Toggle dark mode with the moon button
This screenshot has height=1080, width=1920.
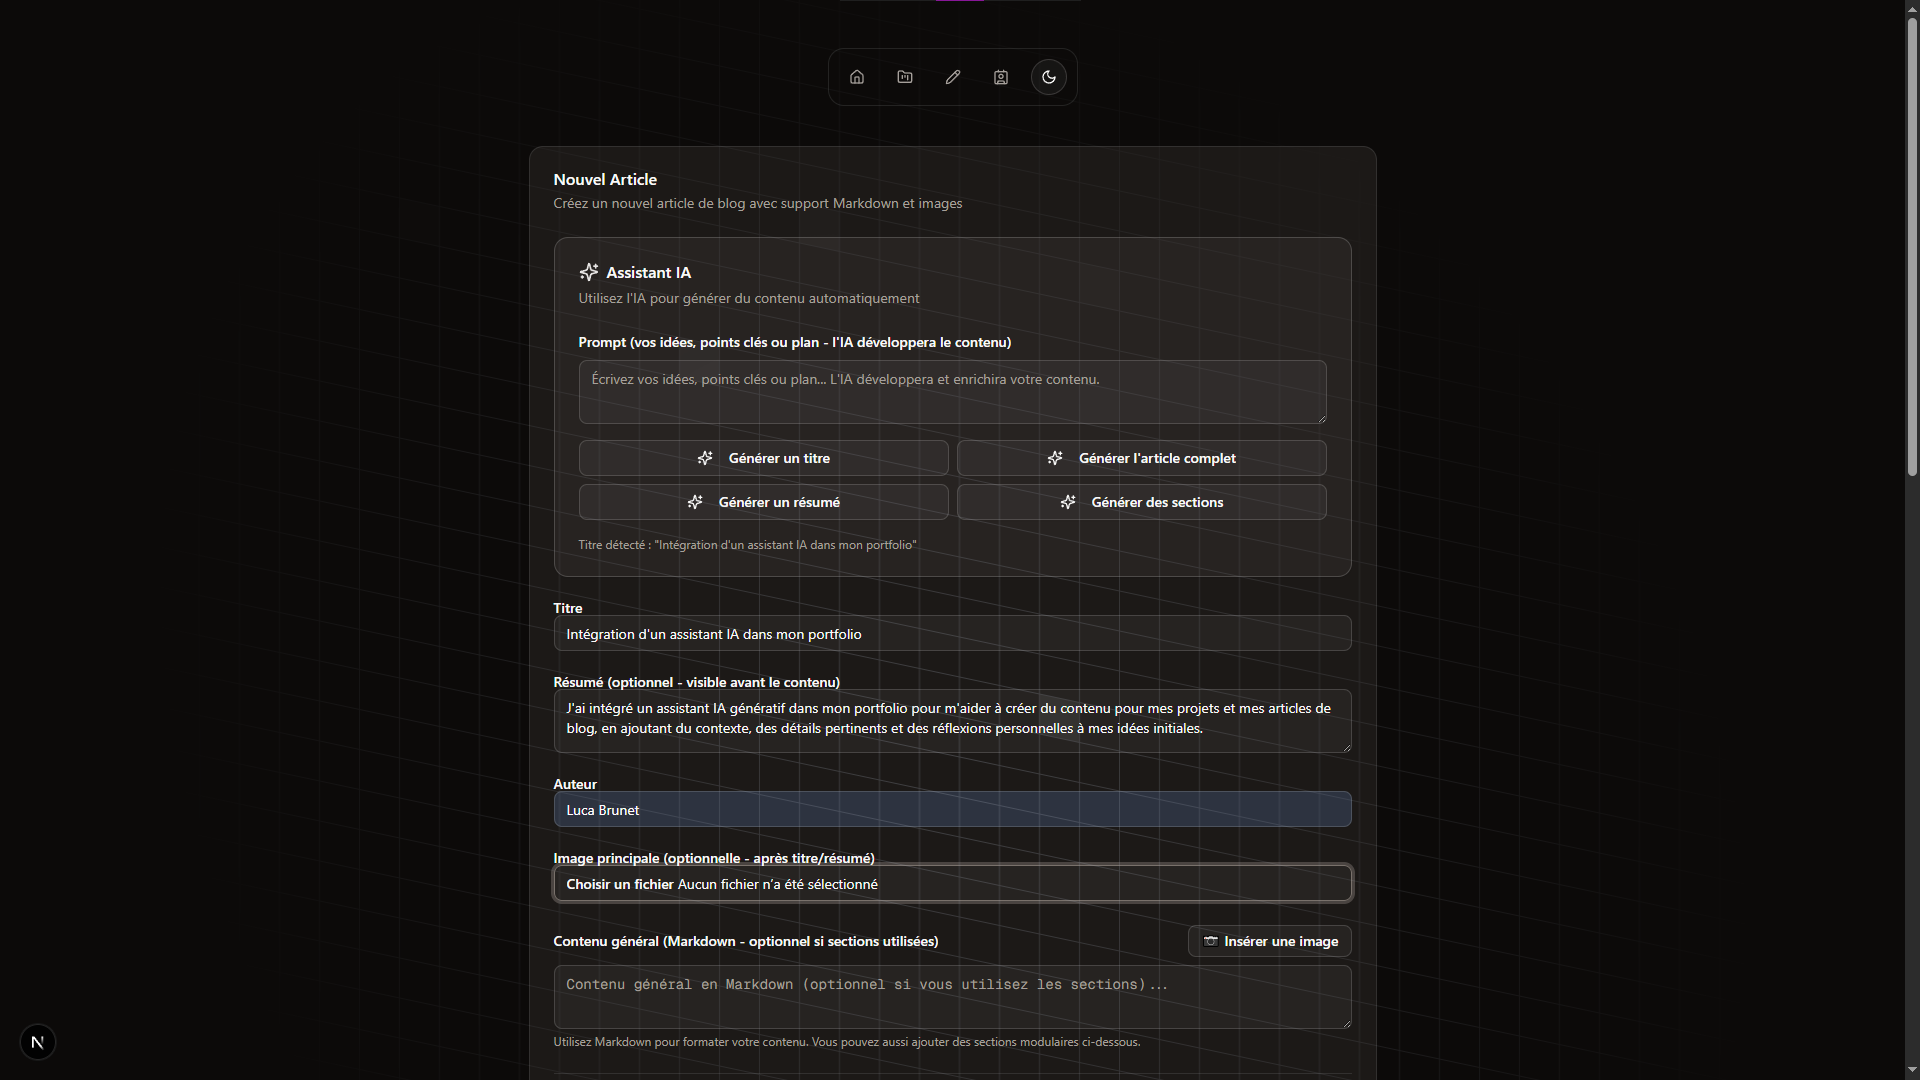(x=1049, y=77)
